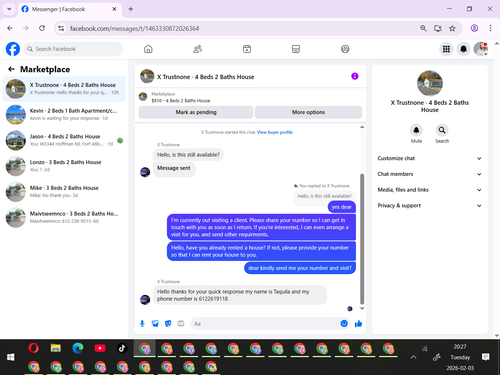500x375 pixels.
Task: Open the notifications bell in Facebook header
Action: [x=463, y=49]
